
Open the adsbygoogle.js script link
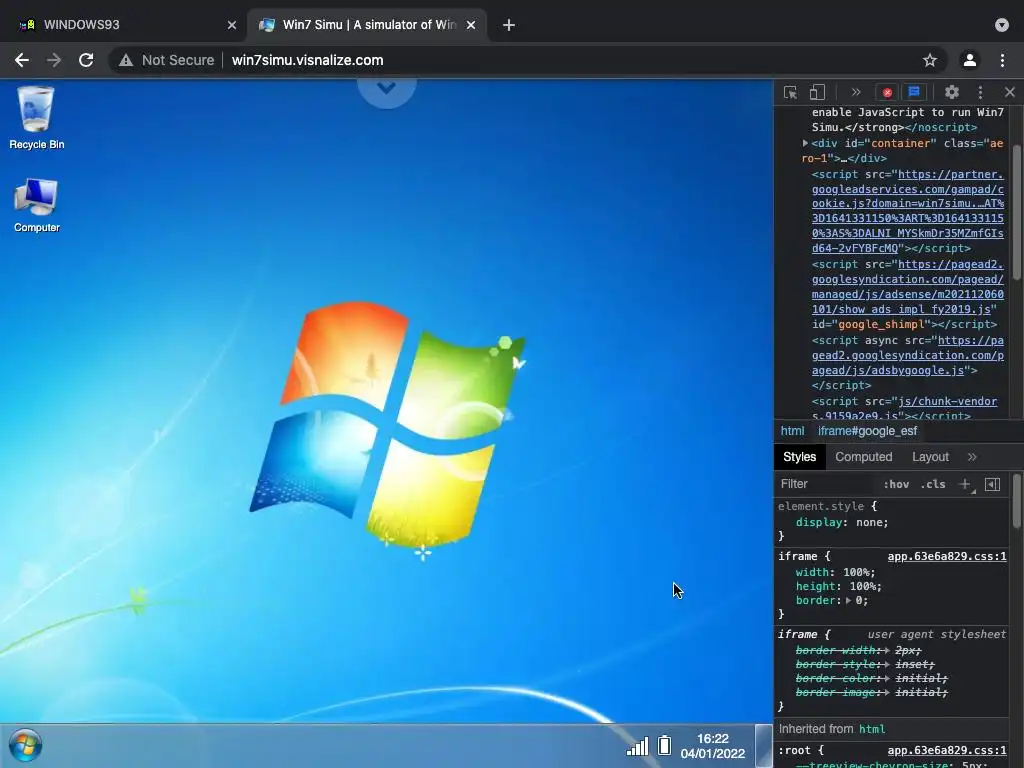[908, 355]
